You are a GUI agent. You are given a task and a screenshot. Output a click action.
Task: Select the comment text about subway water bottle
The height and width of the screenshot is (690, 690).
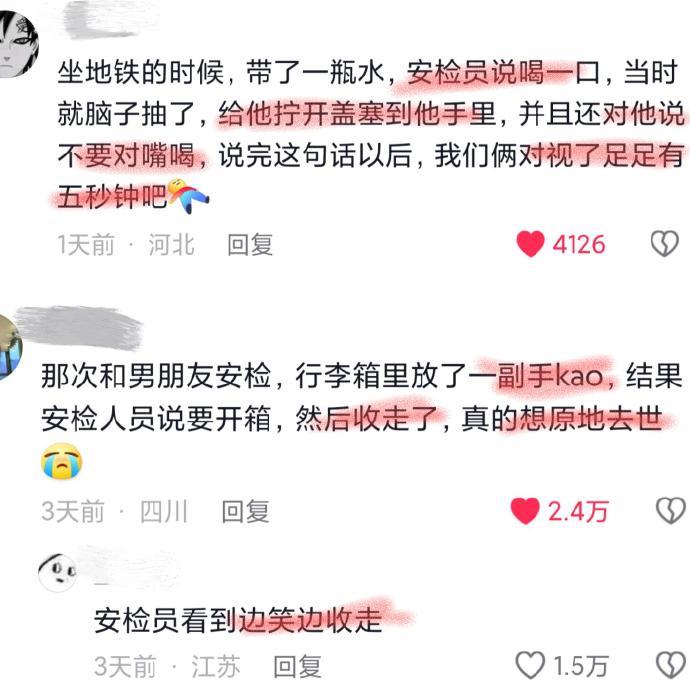pos(371,134)
